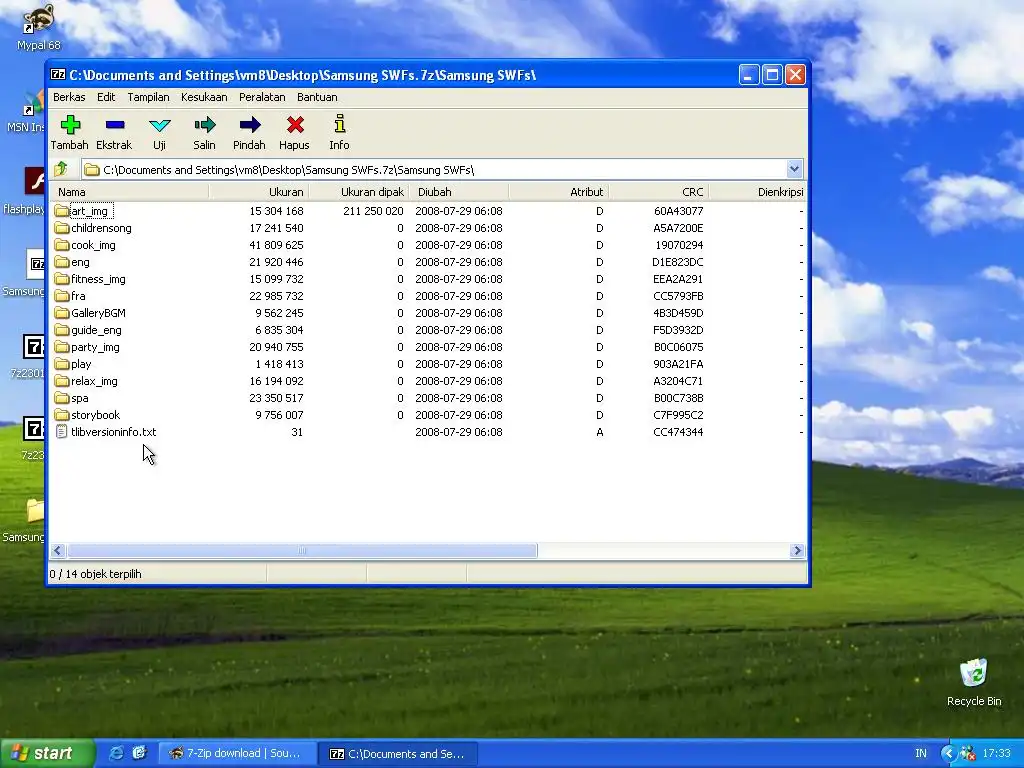Select the art_img folder icon
This screenshot has height=768, width=1024.
pyautogui.click(x=62, y=211)
